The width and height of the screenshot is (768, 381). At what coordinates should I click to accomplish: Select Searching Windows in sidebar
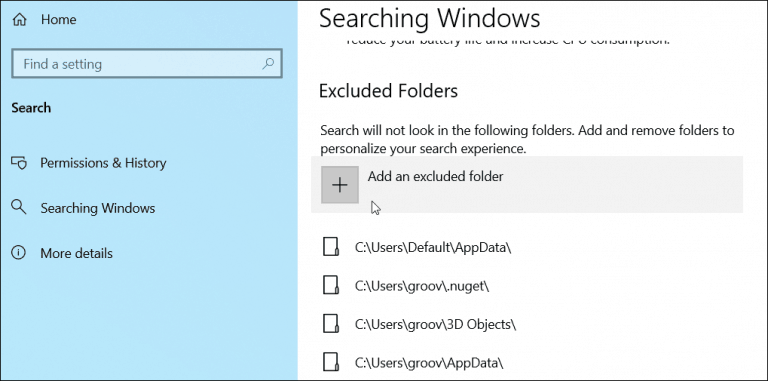[x=97, y=208]
